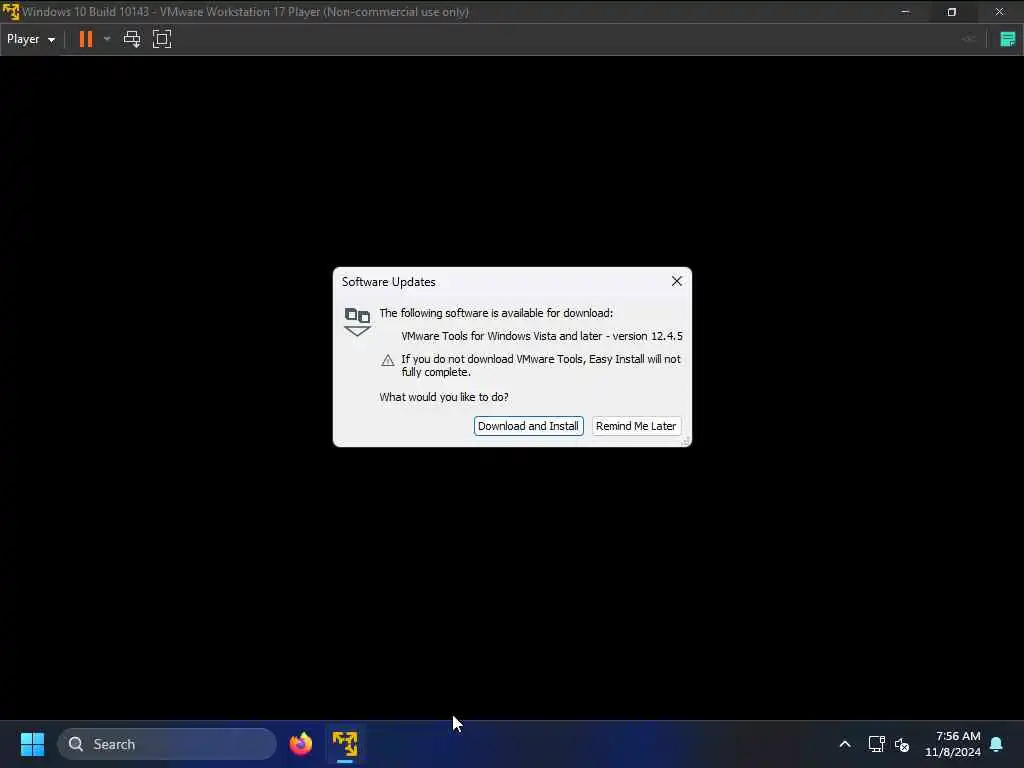
Task: Open the clock showing 7:56 AM
Action: tap(953, 744)
